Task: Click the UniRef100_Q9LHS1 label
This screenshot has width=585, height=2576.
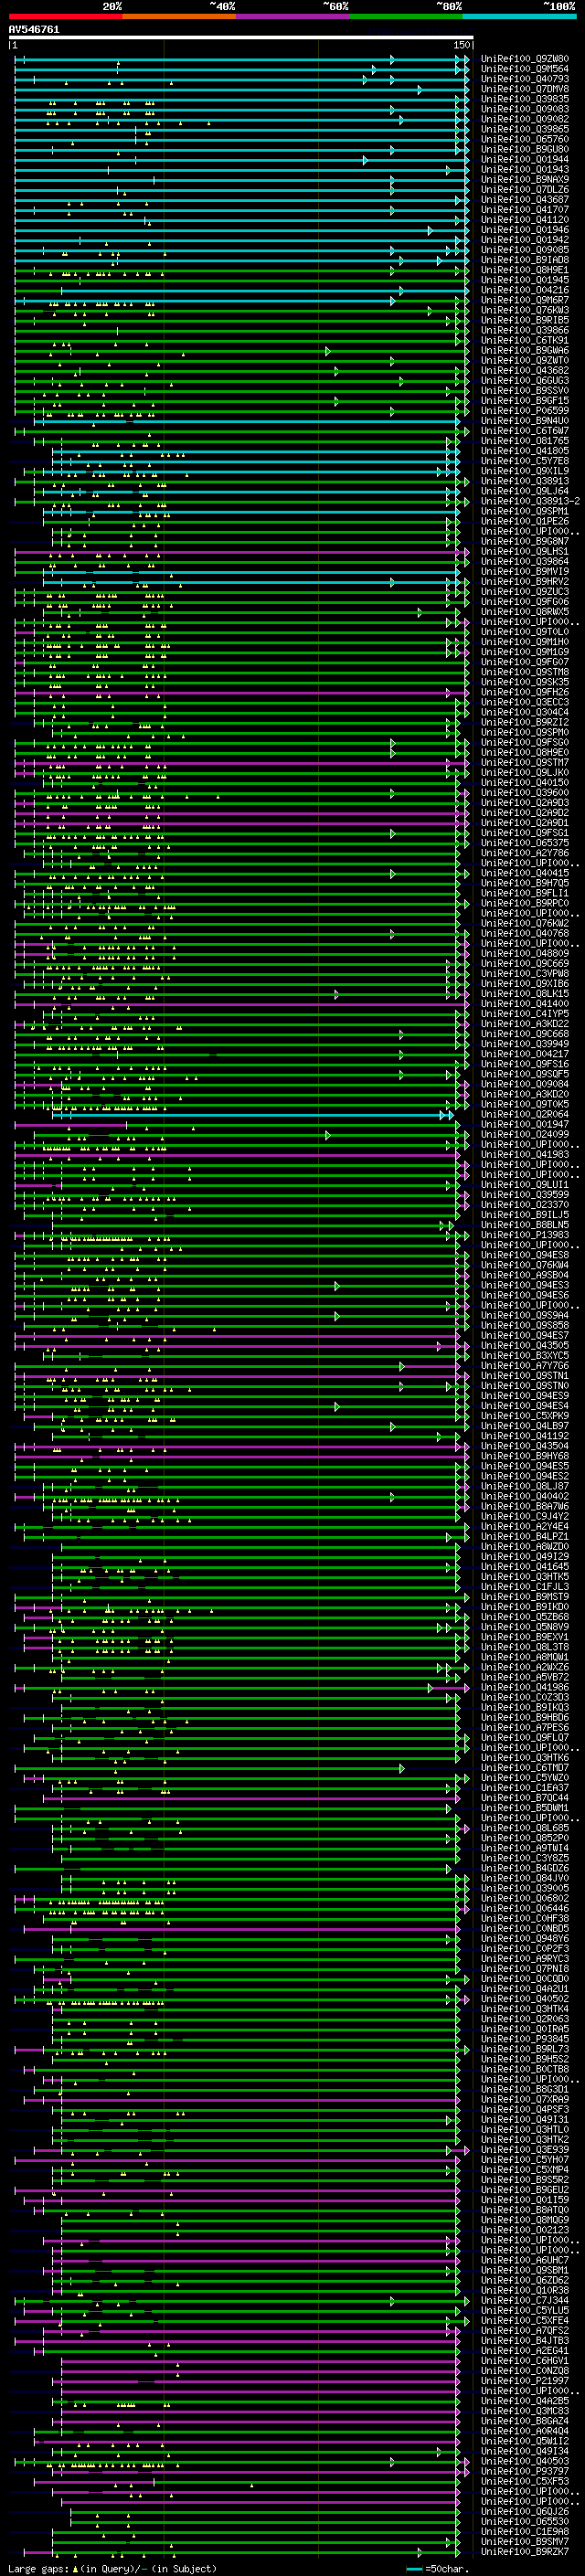Action: [524, 551]
